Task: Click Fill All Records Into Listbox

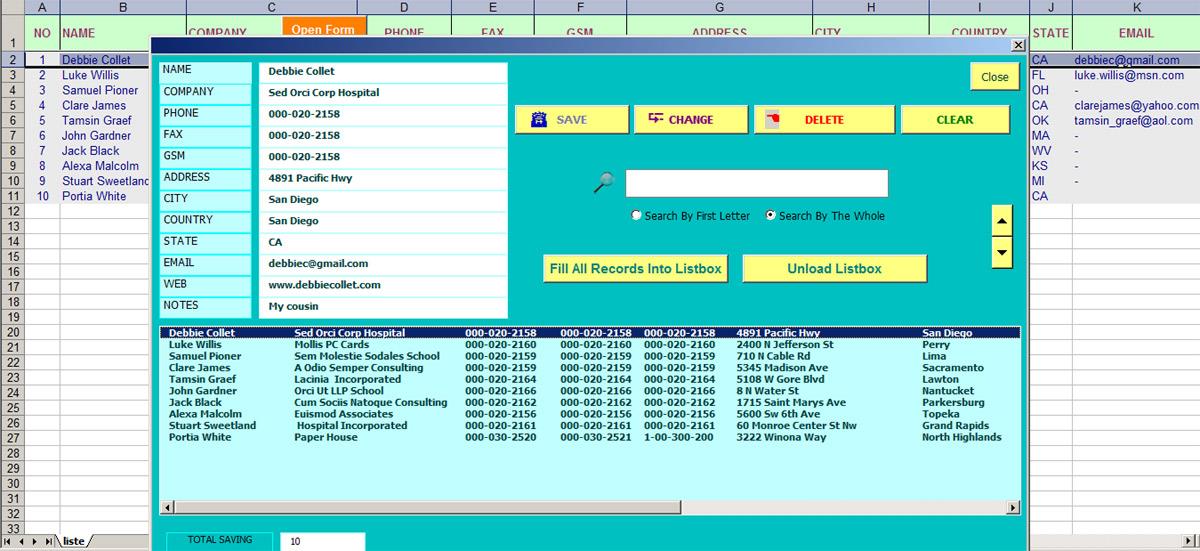Action: pyautogui.click(x=635, y=269)
